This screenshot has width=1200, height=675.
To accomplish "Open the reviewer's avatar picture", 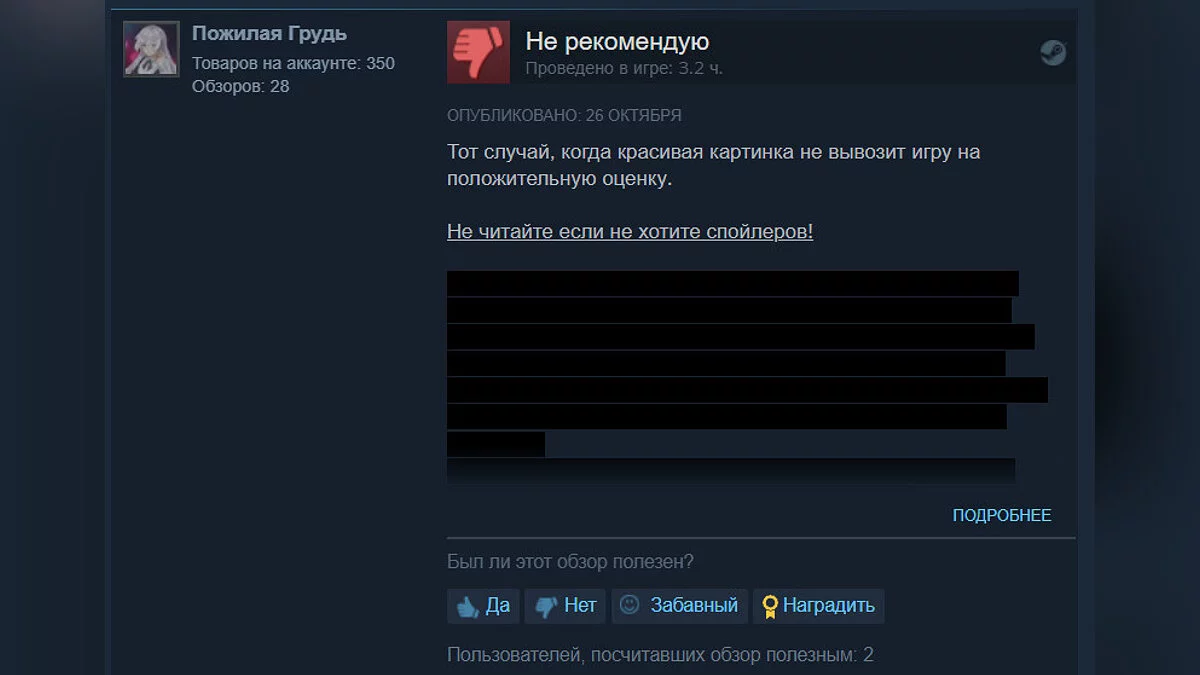I will pos(151,49).
